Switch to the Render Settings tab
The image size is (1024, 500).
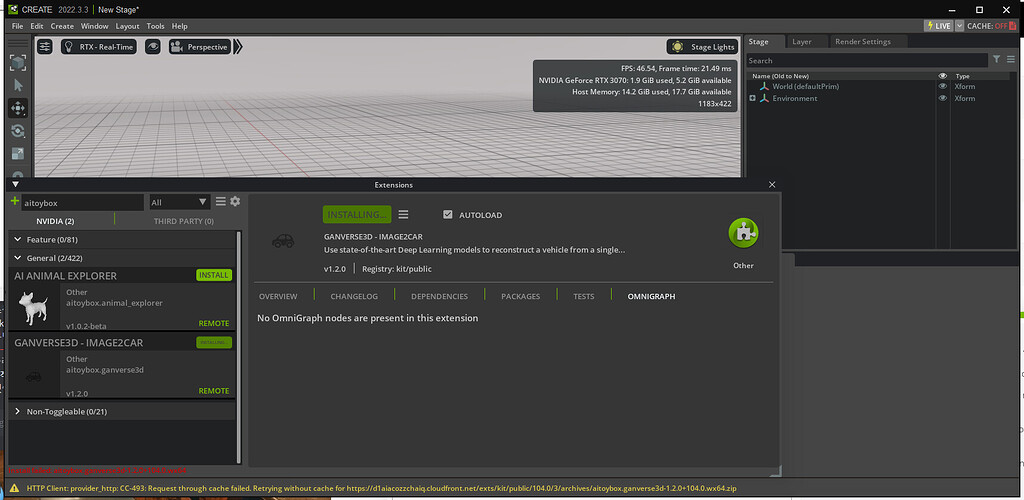862,42
